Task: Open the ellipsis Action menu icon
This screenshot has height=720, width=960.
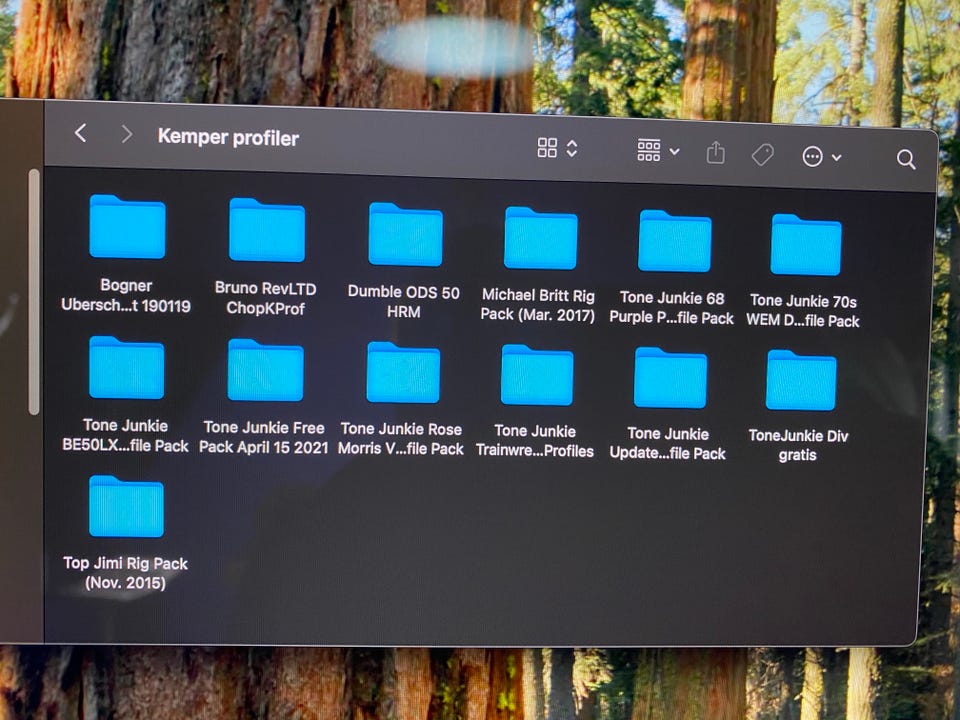Action: pos(812,157)
